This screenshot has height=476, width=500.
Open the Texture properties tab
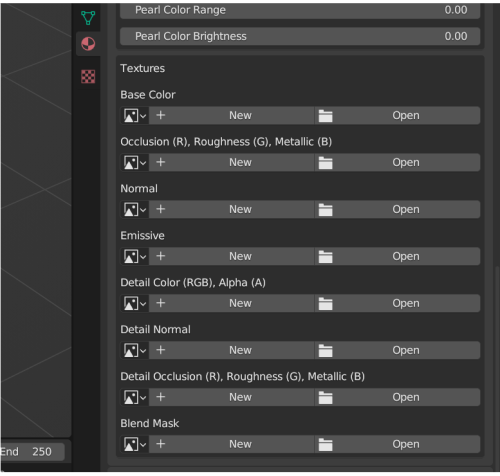pyautogui.click(x=88, y=77)
